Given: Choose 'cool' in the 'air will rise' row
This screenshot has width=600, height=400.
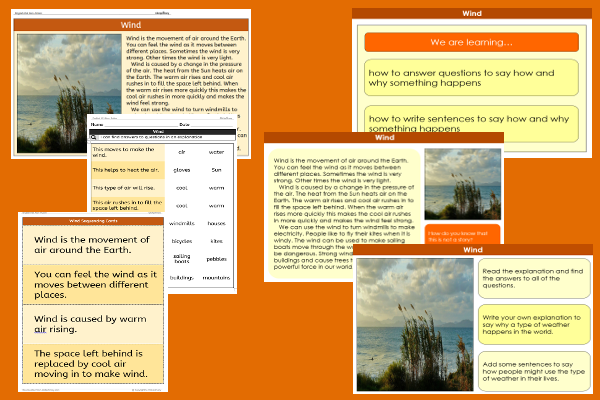Looking at the screenshot, I should click(182, 188).
